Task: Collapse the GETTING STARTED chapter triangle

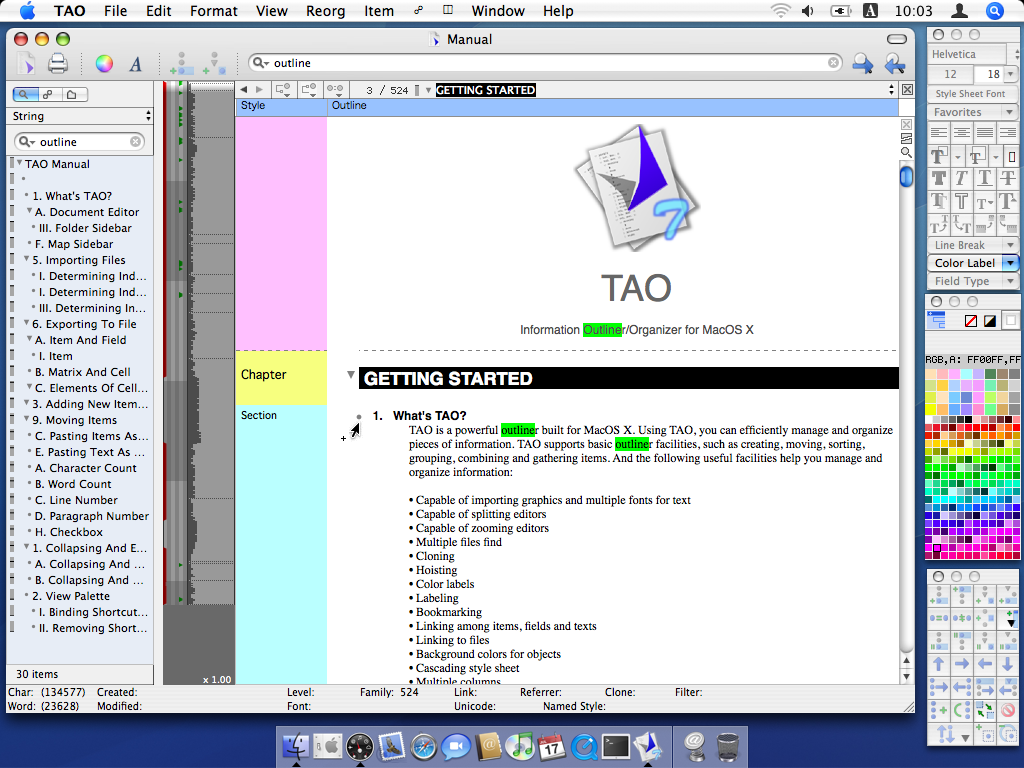Action: [x=351, y=376]
